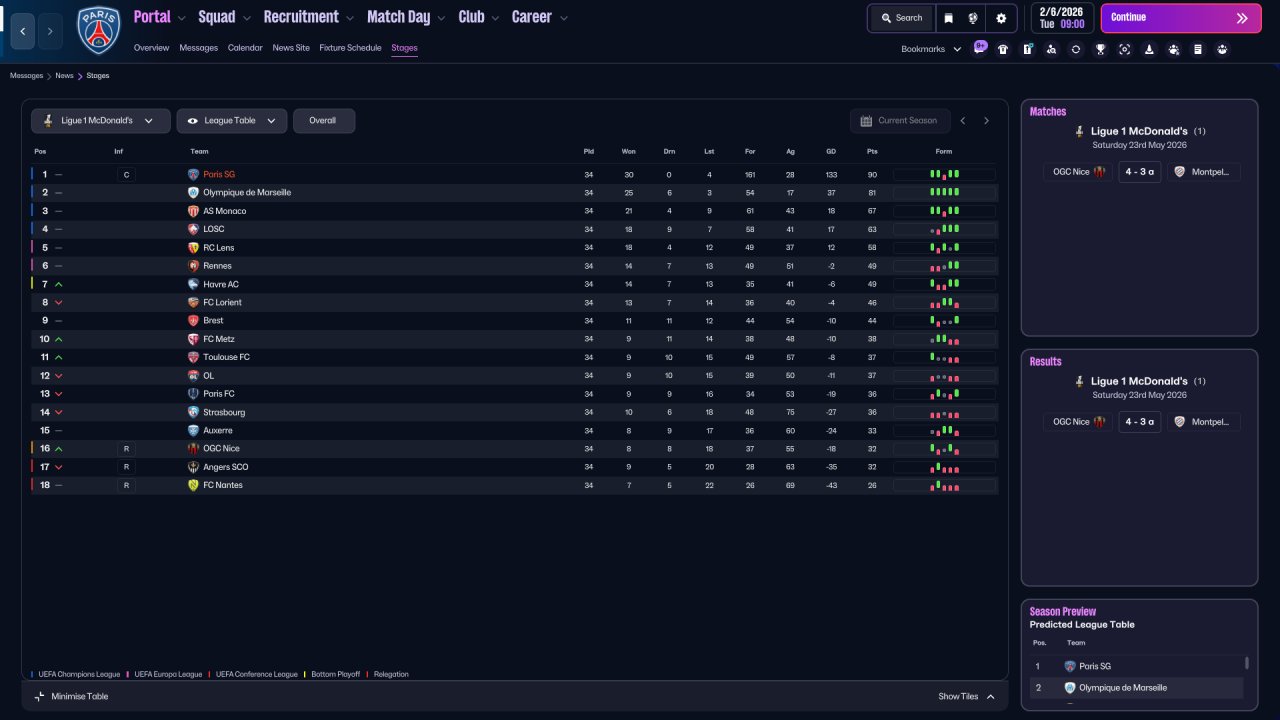Click Minimise Table
The image size is (1280, 720).
point(71,696)
